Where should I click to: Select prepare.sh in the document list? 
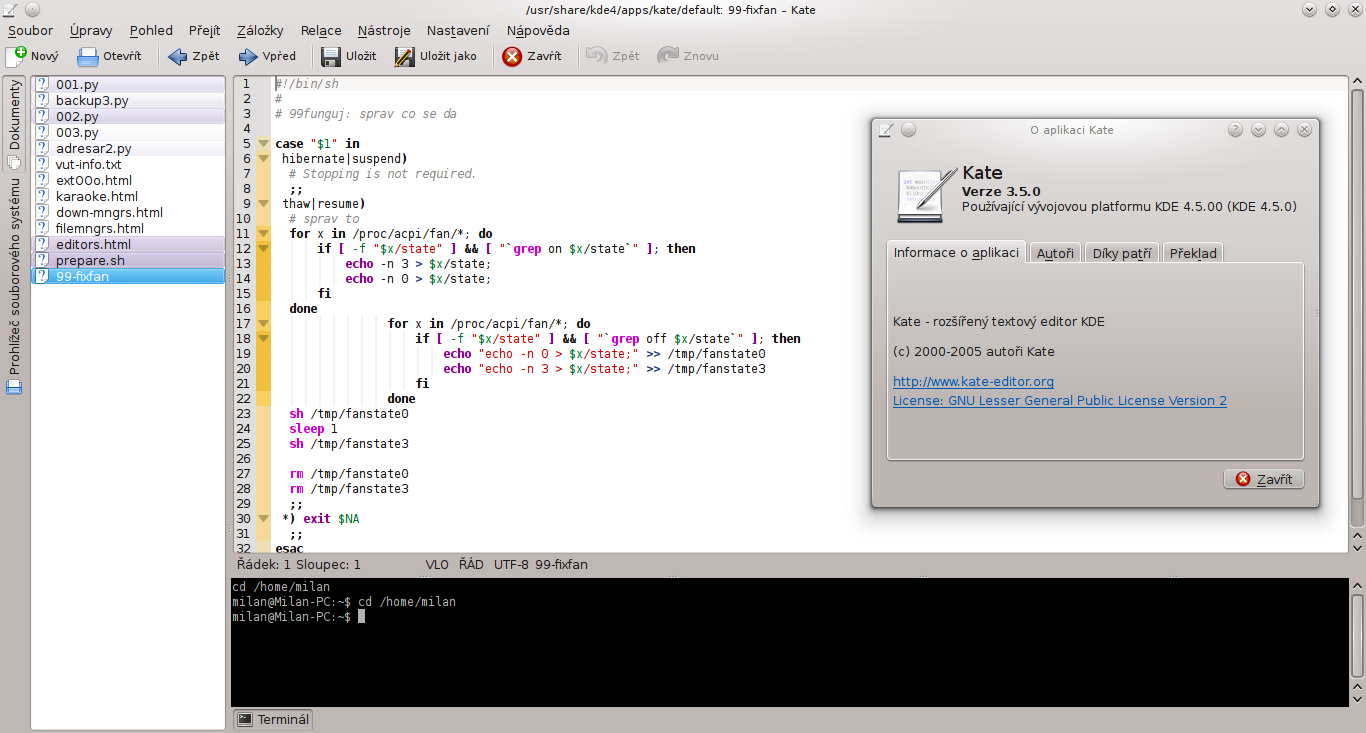pos(129,261)
